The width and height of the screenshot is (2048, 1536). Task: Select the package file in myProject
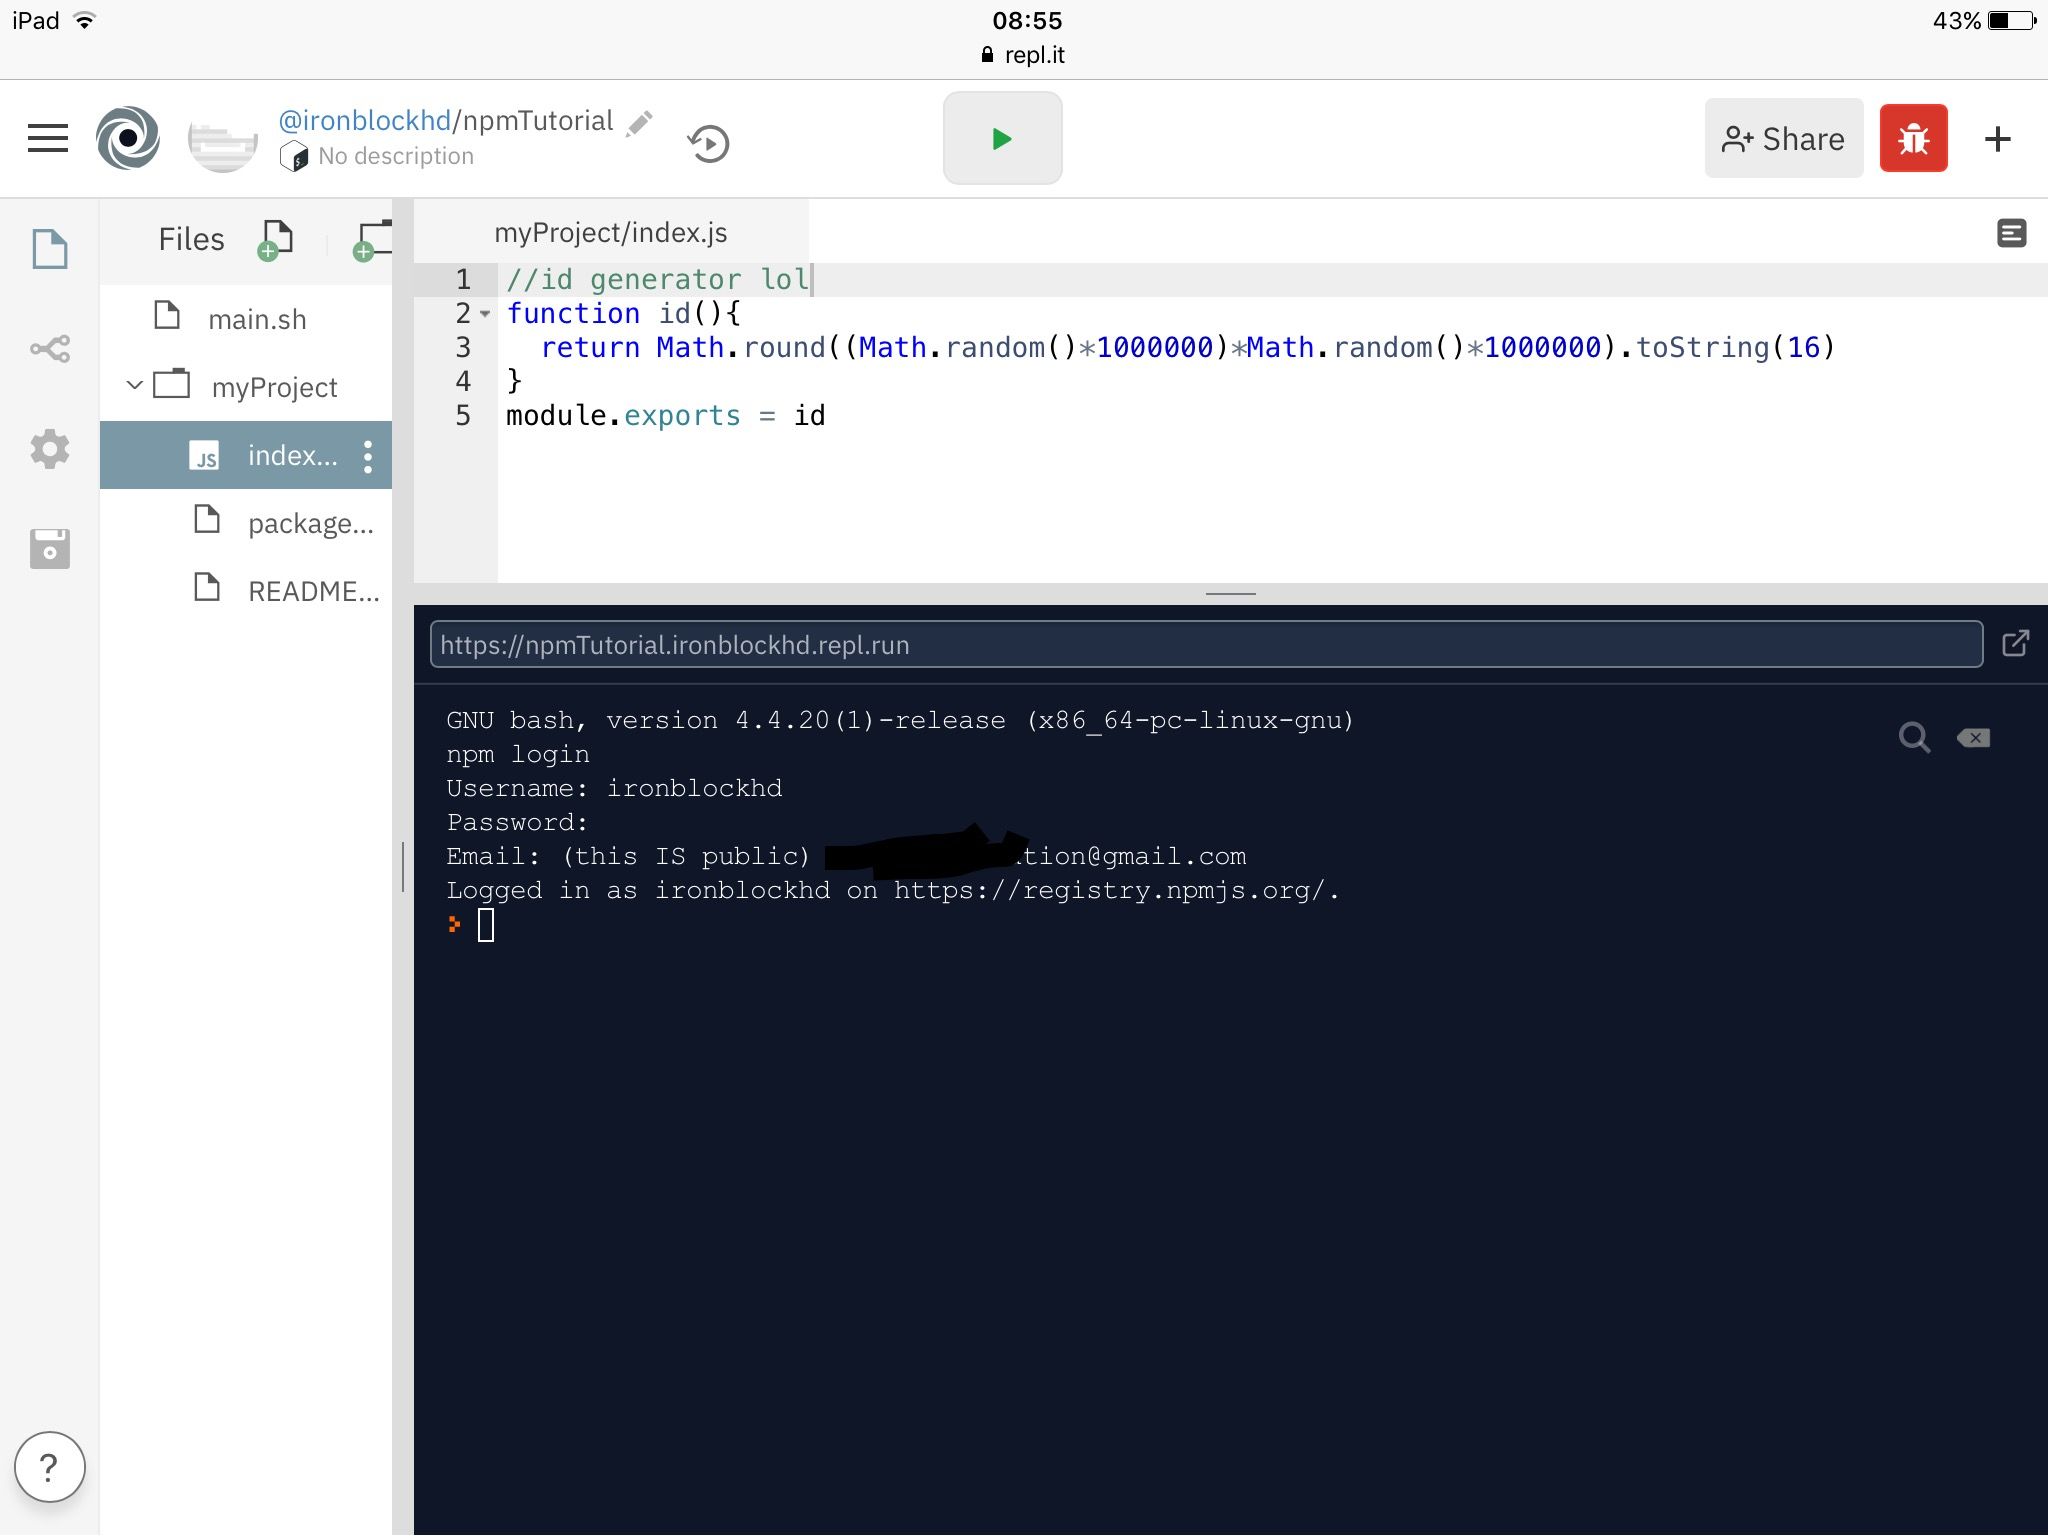pos(246,523)
